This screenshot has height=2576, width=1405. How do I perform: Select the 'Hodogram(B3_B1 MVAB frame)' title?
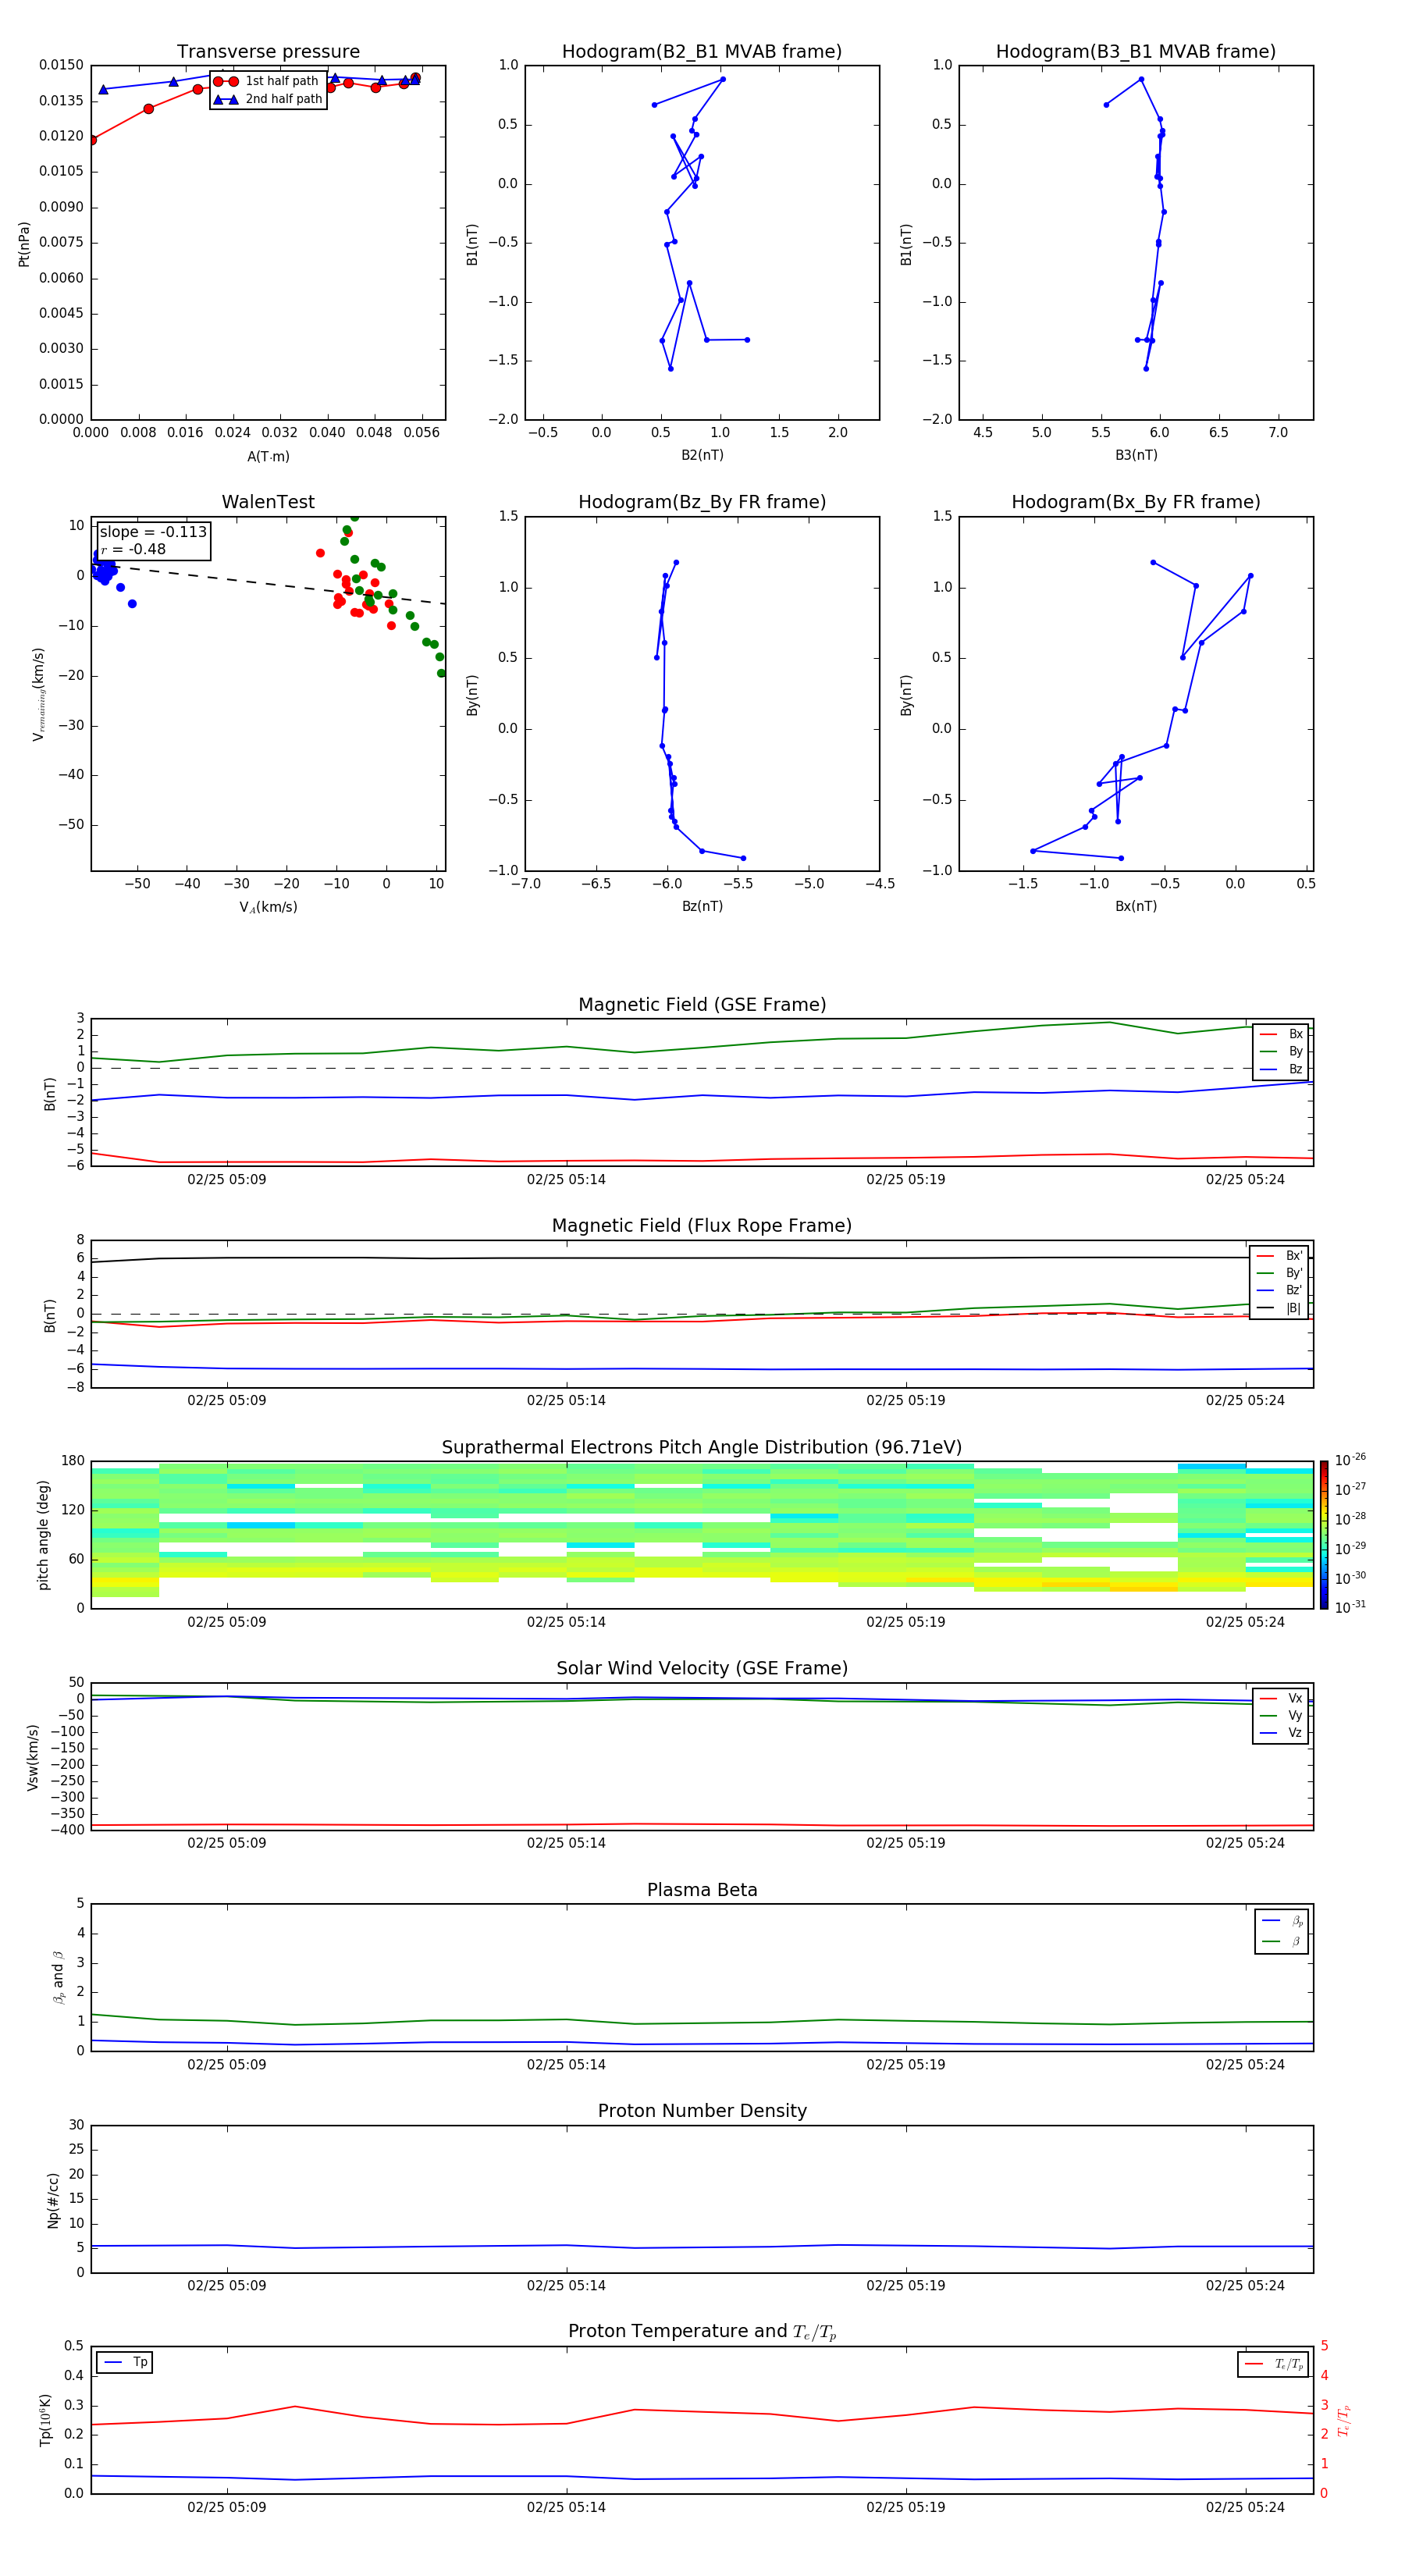(x=1136, y=52)
